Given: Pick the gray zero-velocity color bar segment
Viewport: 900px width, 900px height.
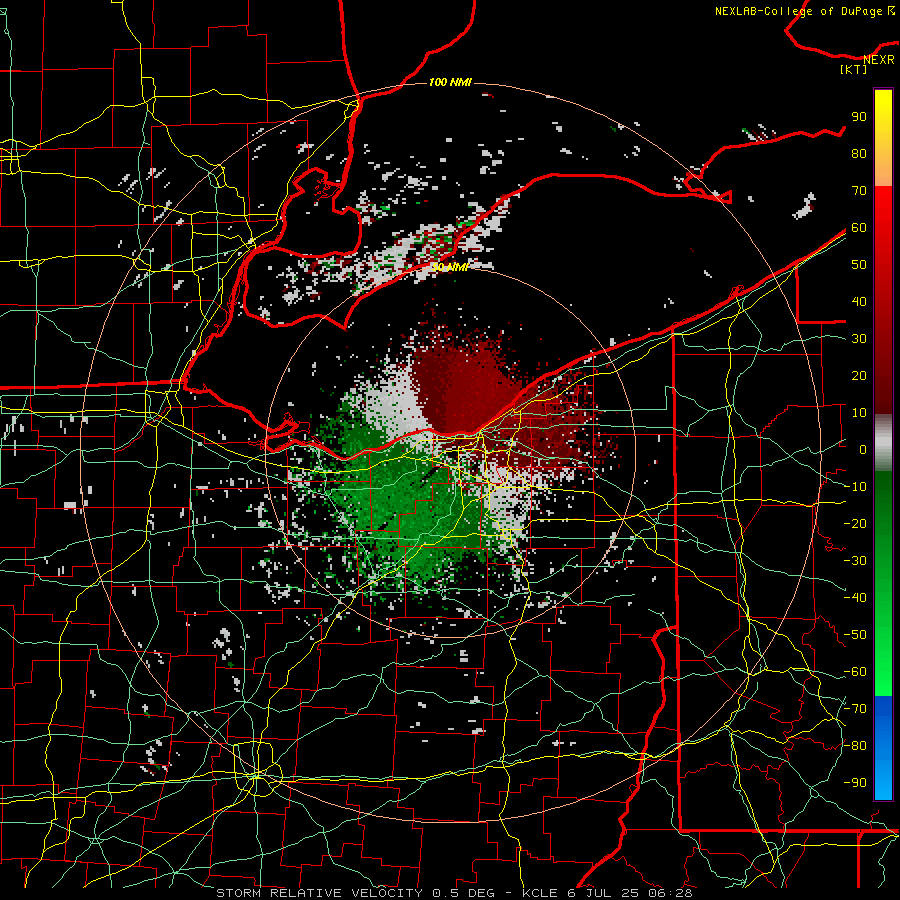Looking at the screenshot, I should (883, 443).
